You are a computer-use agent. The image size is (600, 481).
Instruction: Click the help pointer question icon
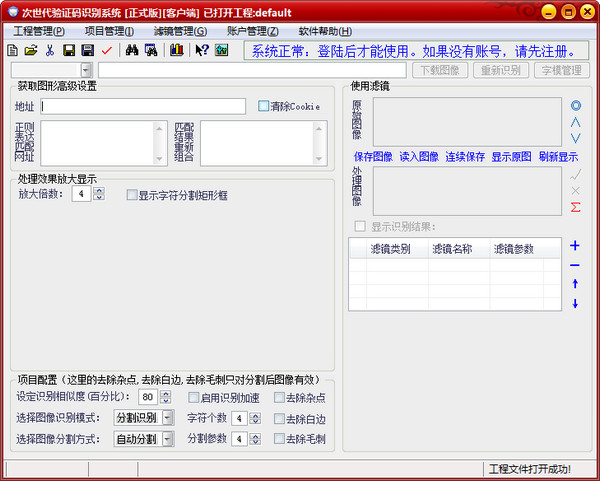[x=202, y=50]
